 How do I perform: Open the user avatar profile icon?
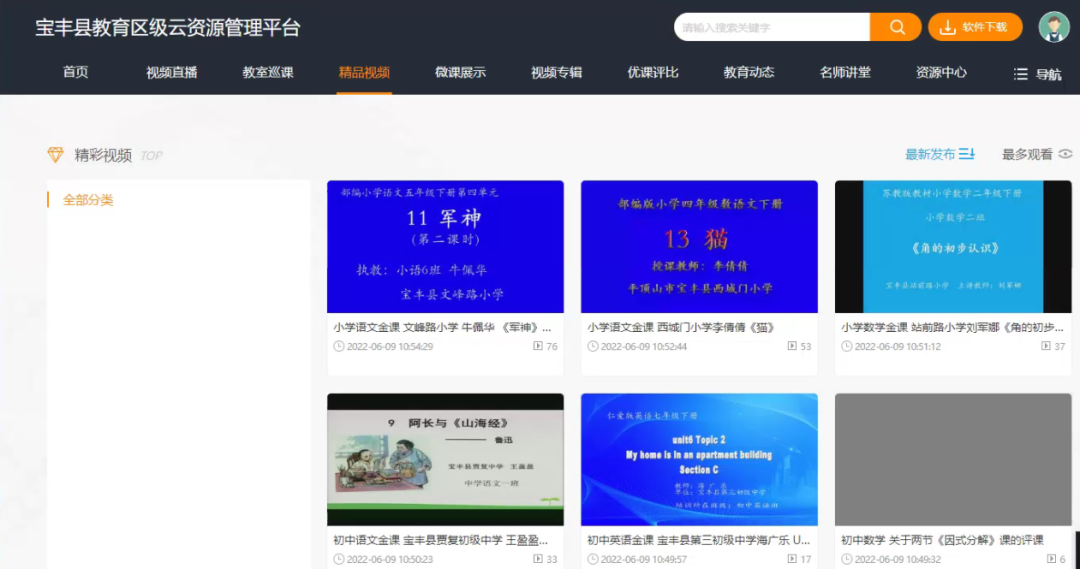click(1054, 27)
